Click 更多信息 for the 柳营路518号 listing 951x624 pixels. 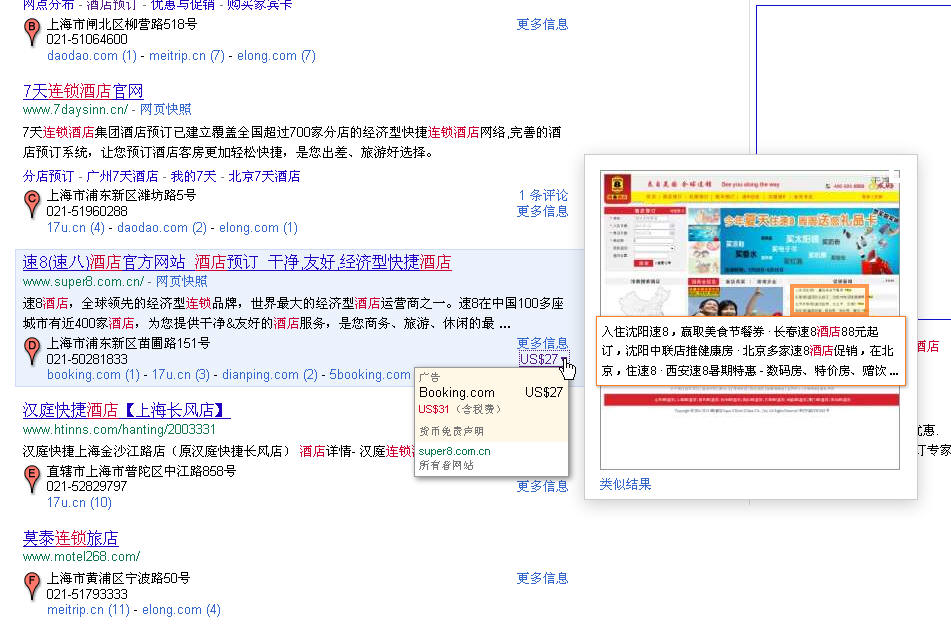click(x=542, y=24)
